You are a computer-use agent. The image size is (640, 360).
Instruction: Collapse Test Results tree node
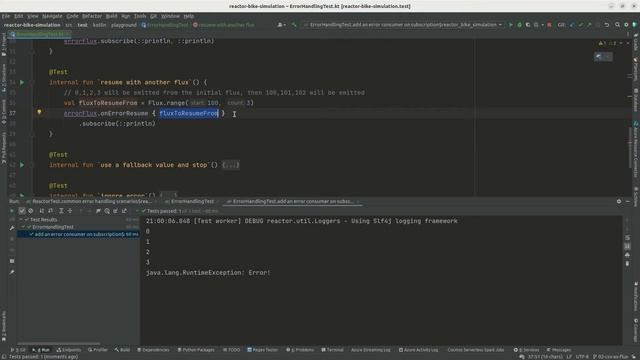(x=21, y=220)
